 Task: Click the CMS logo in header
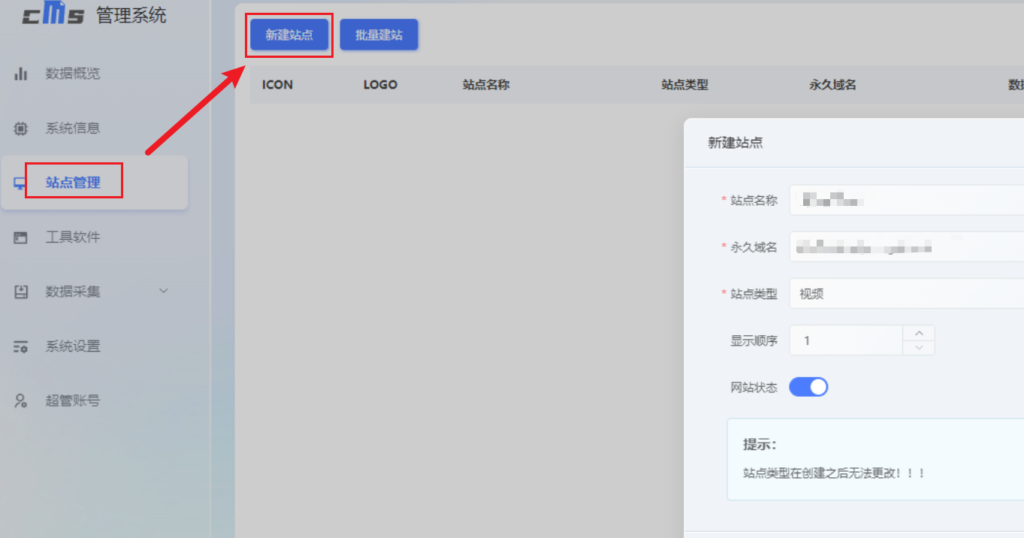[53, 15]
